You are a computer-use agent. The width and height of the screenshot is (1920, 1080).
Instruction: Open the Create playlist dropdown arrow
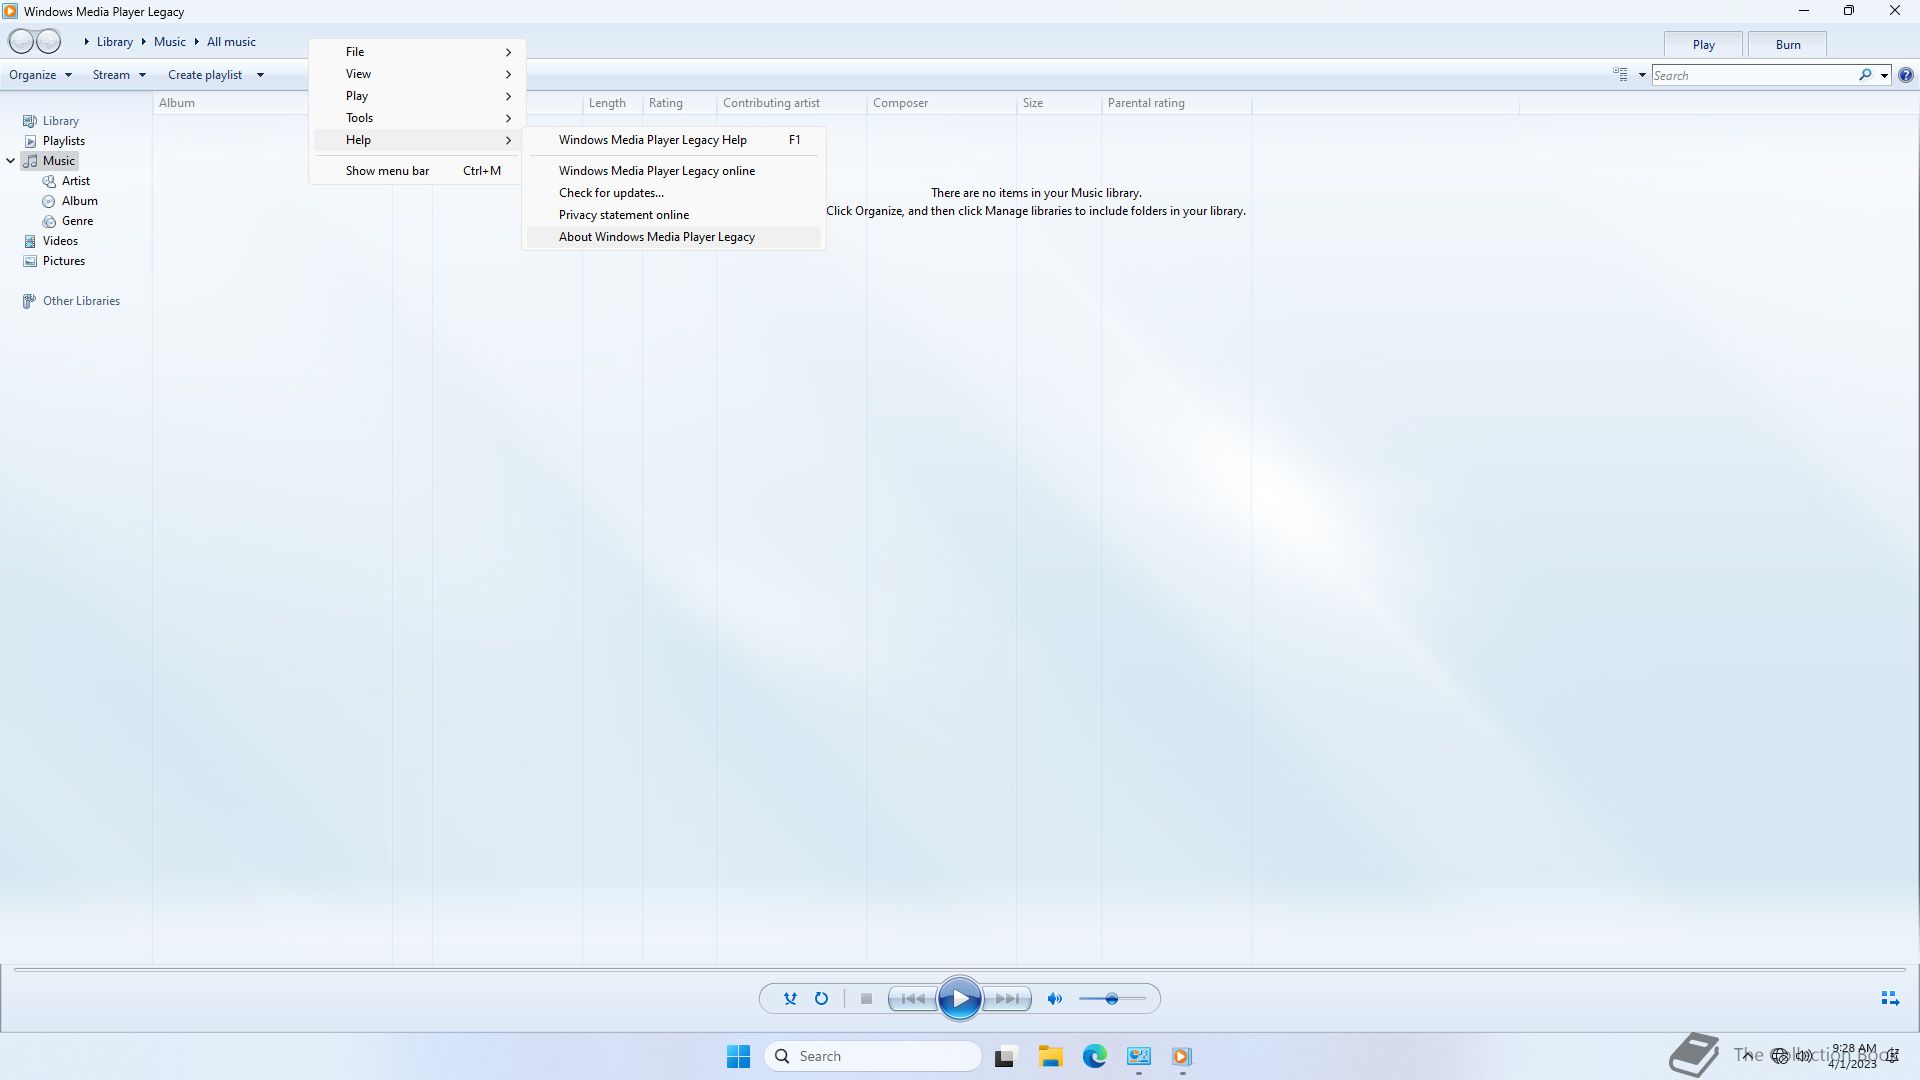[260, 75]
